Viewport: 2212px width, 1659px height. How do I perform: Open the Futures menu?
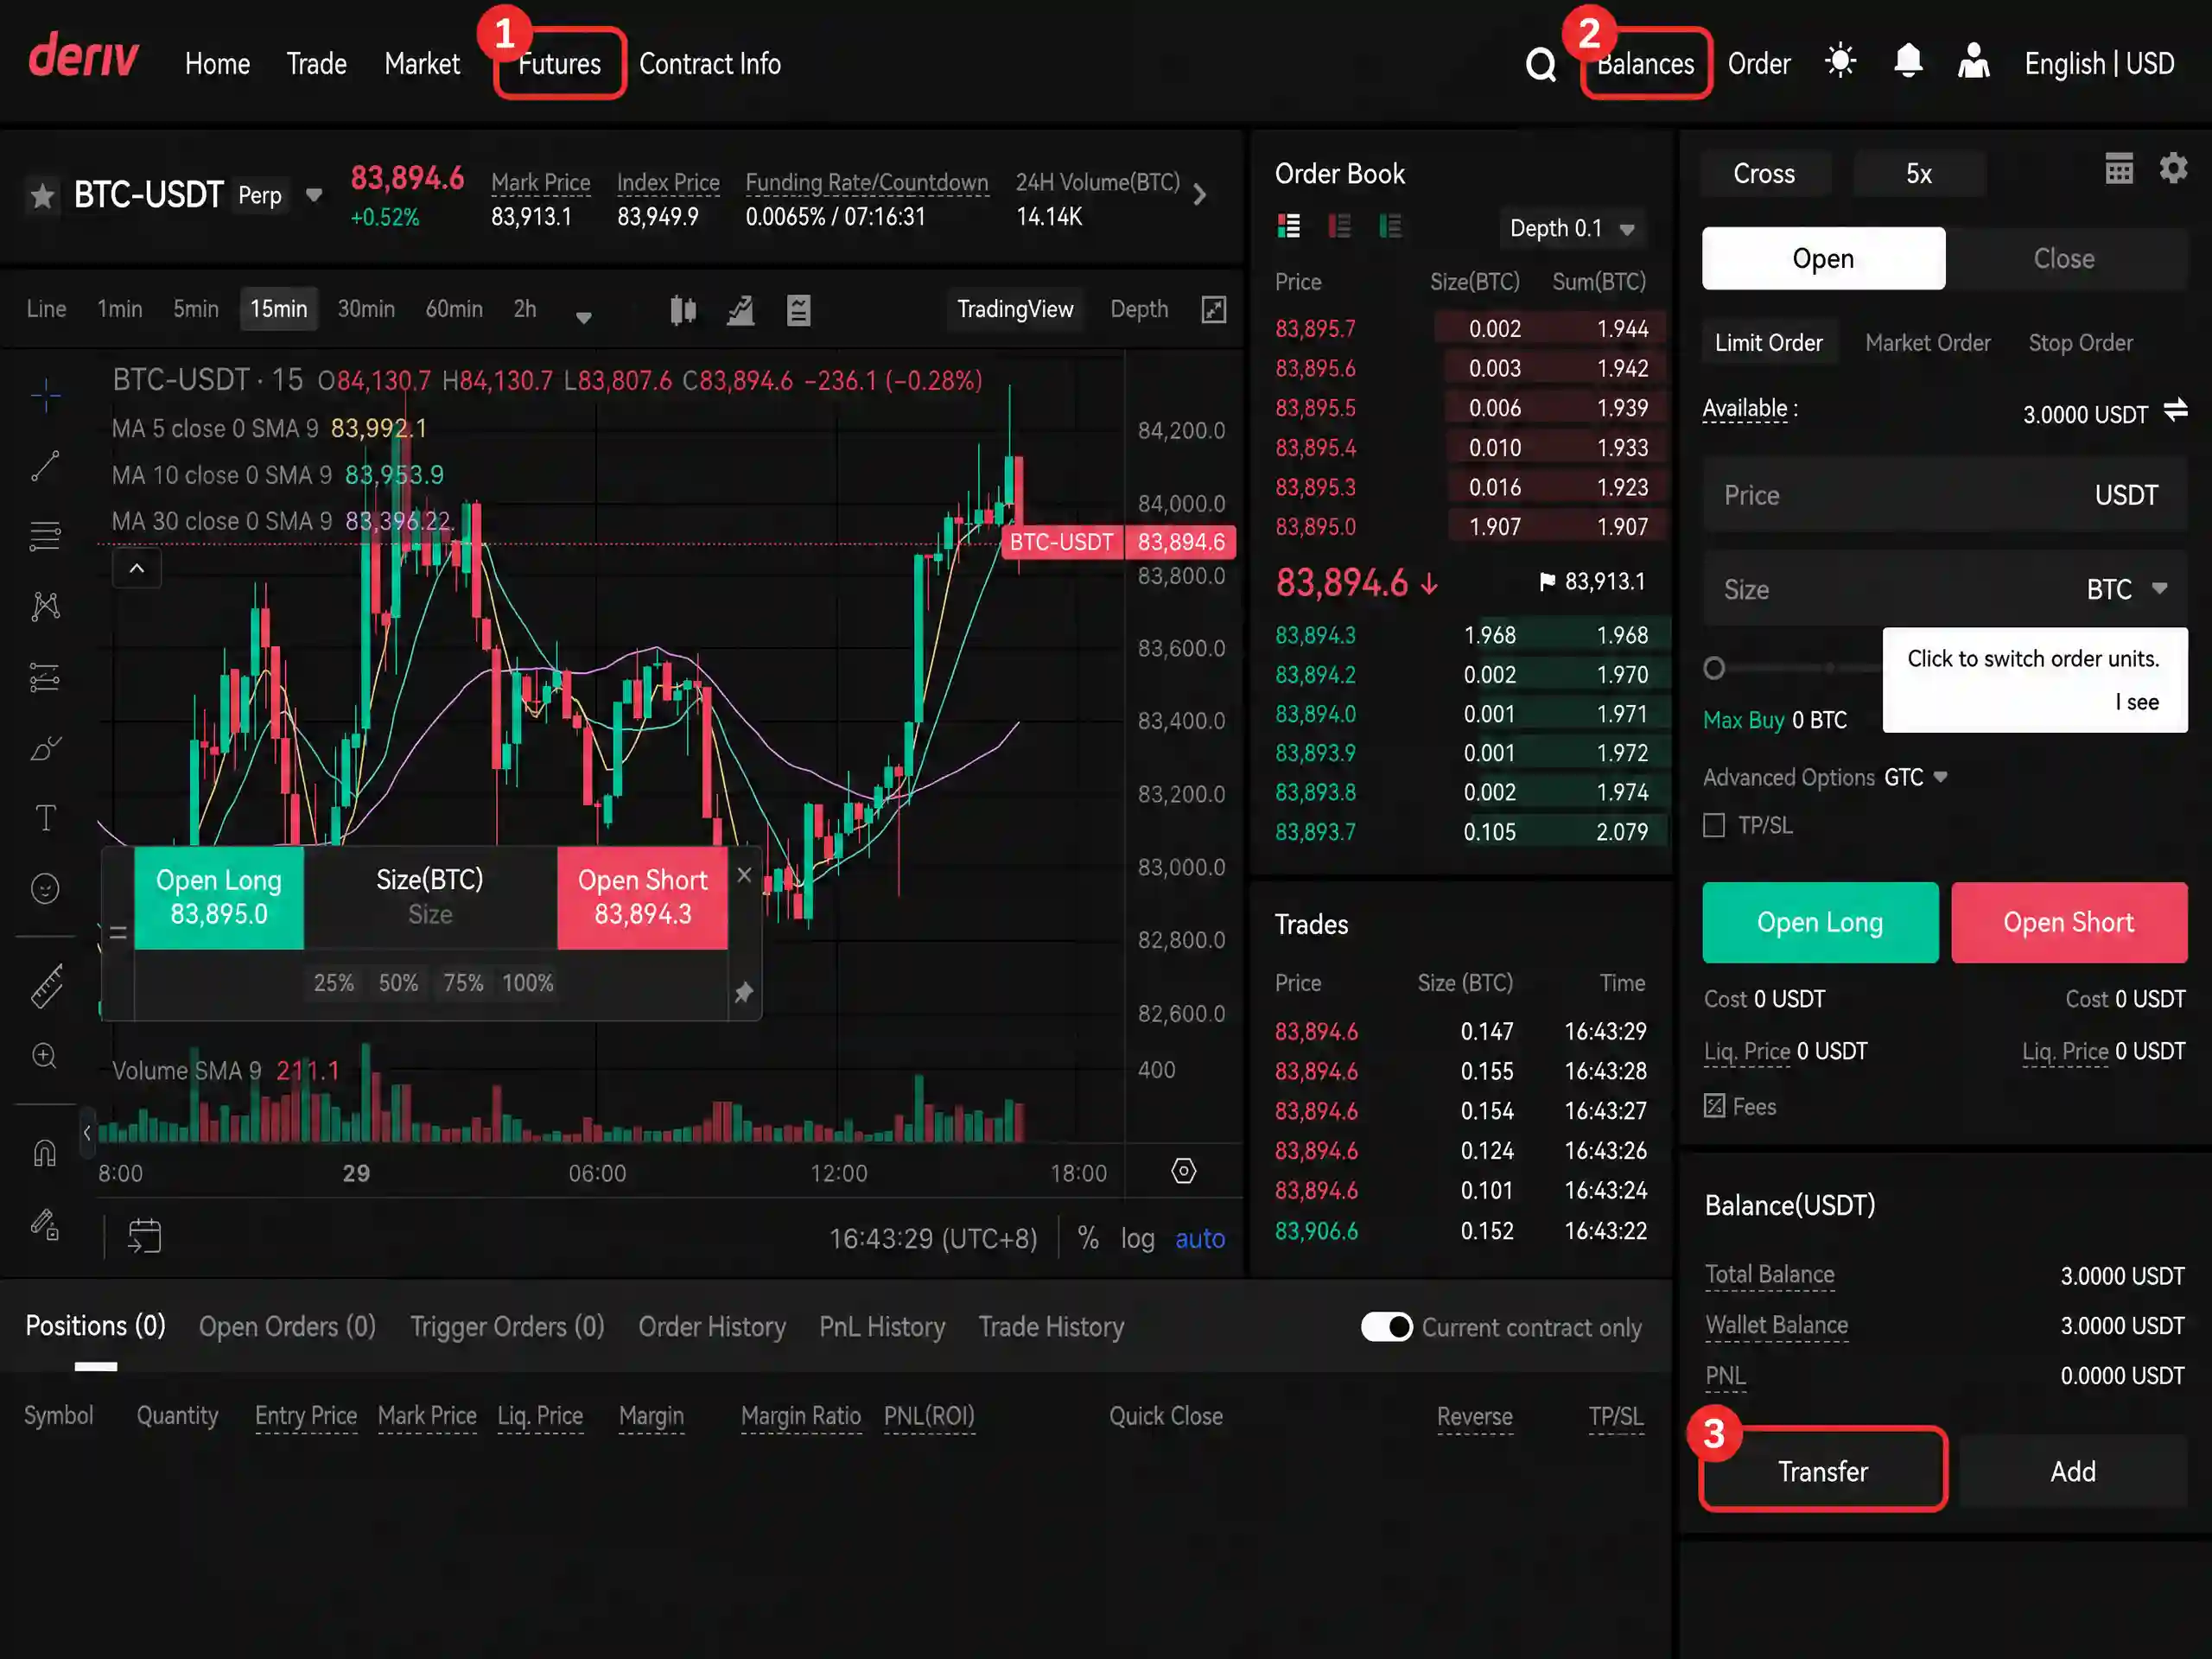(559, 64)
